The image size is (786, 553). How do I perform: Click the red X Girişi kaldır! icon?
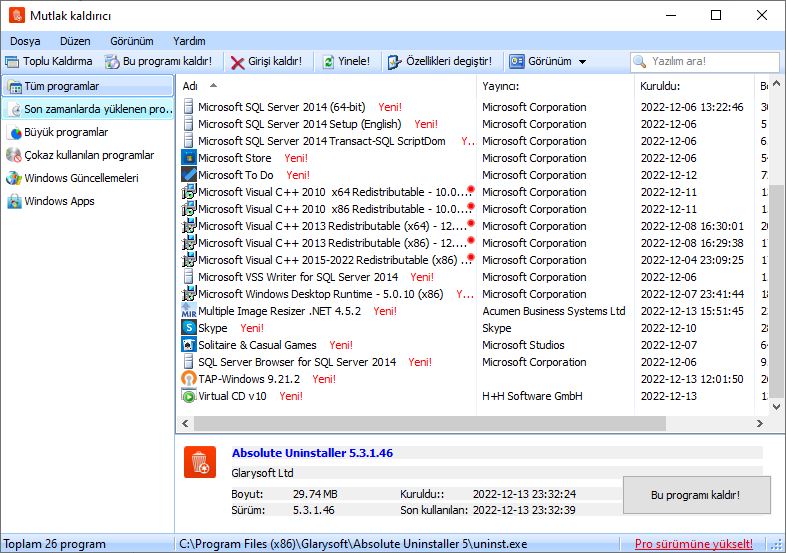[x=237, y=62]
